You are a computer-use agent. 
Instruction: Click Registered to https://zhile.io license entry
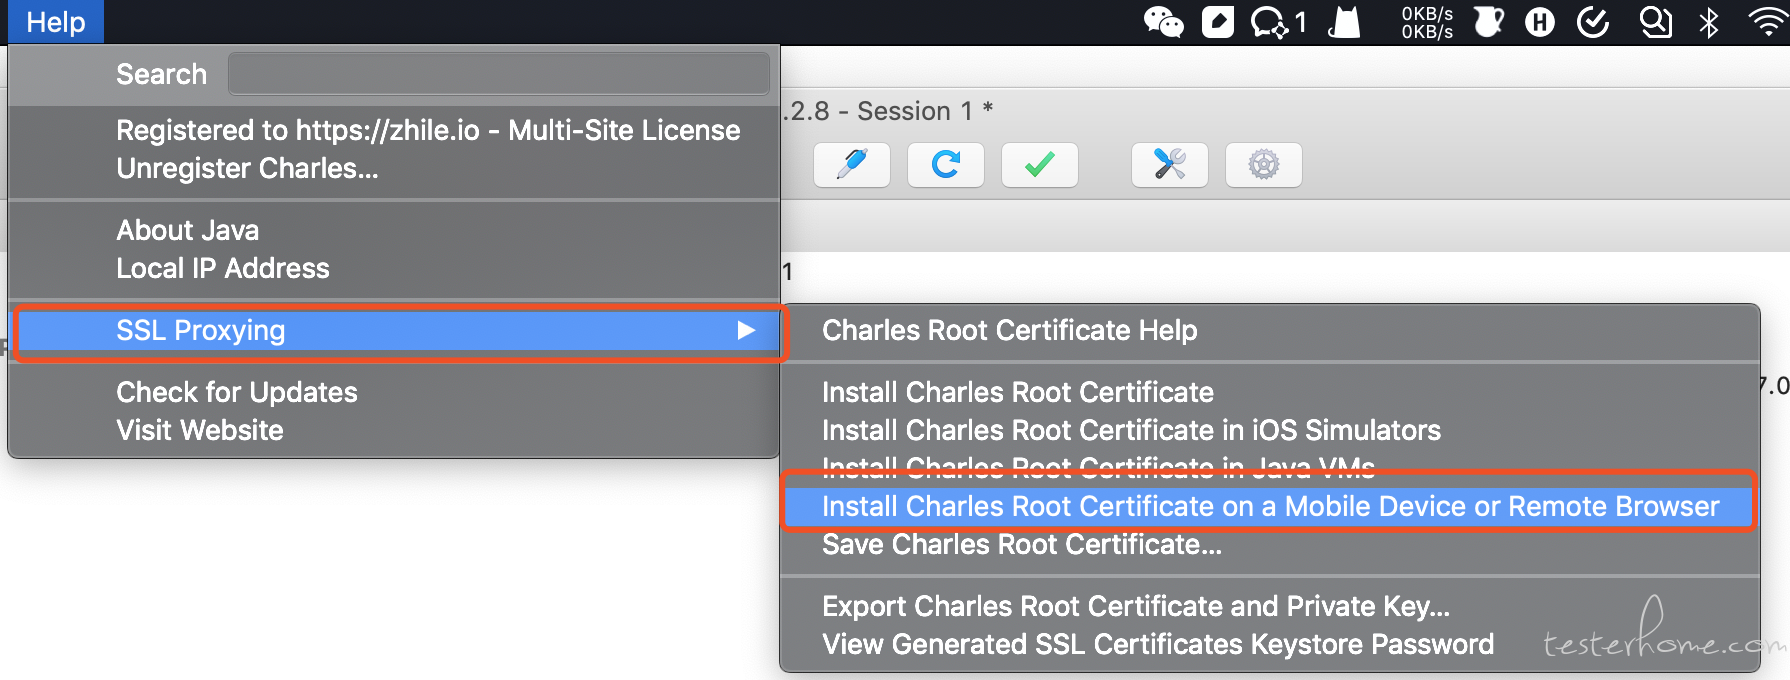coord(428,130)
